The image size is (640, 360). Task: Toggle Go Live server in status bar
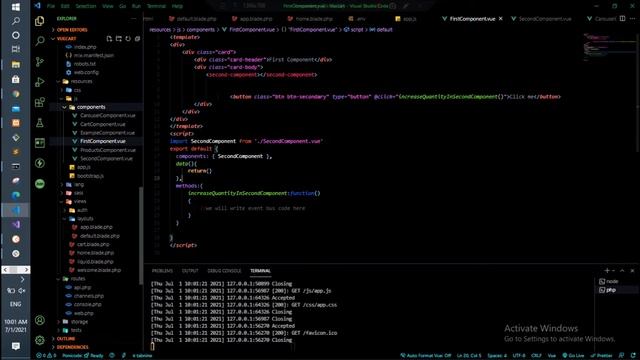click(x=573, y=356)
